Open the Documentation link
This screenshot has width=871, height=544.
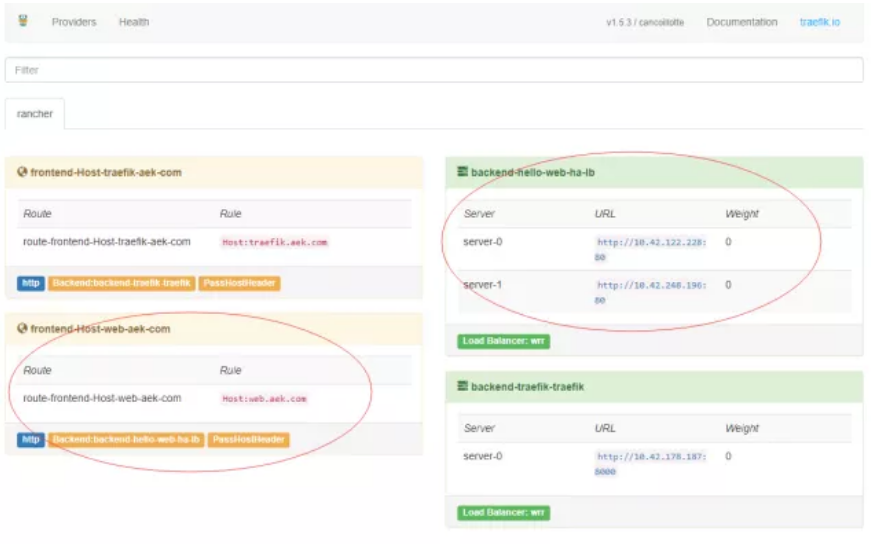click(742, 22)
